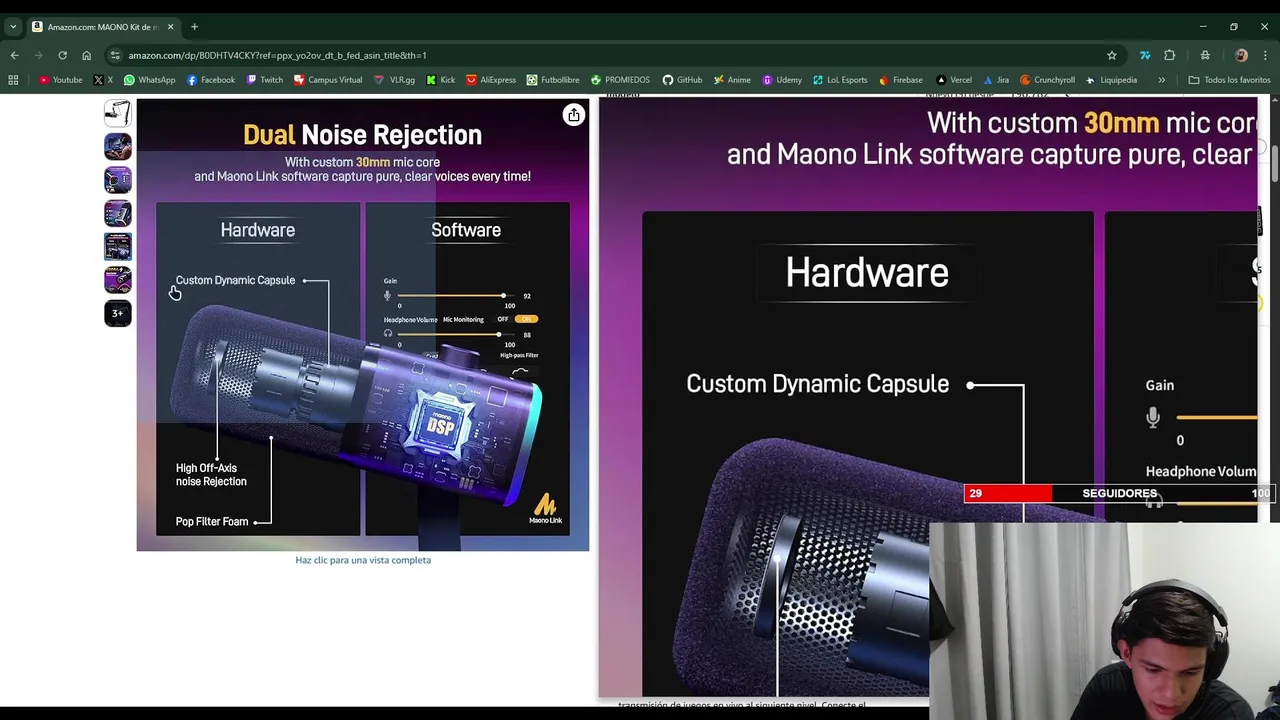This screenshot has height=720, width=1280.
Task: Open the X bookmark
Action: pos(103,80)
